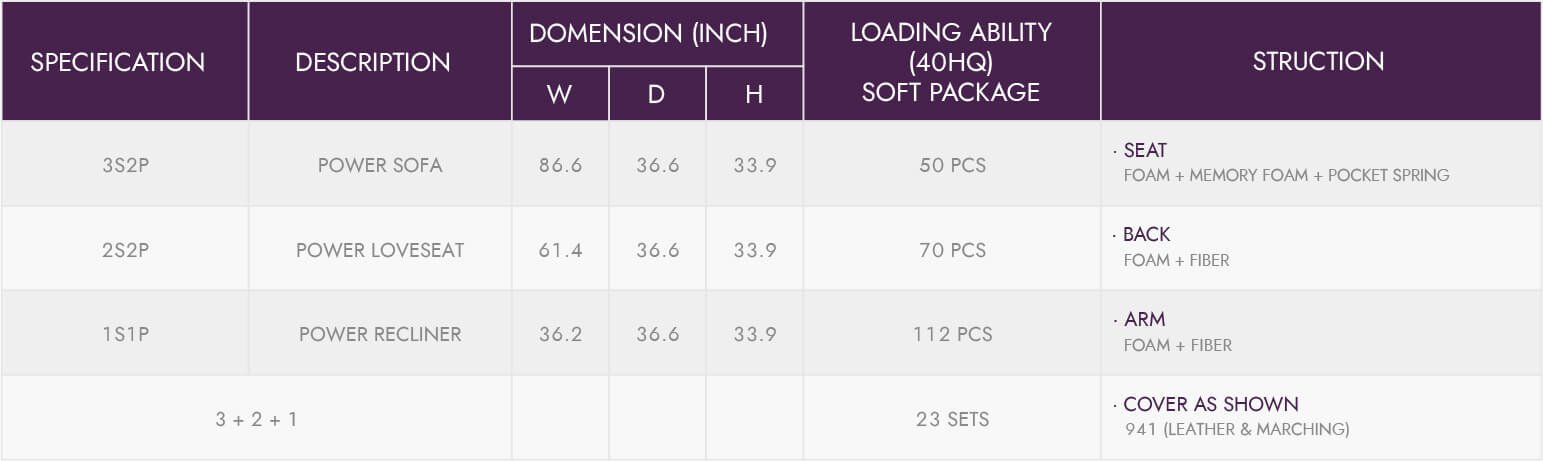Select the LOADING ABILITY (40HQ) header
The image size is (1543, 461).
[952, 62]
